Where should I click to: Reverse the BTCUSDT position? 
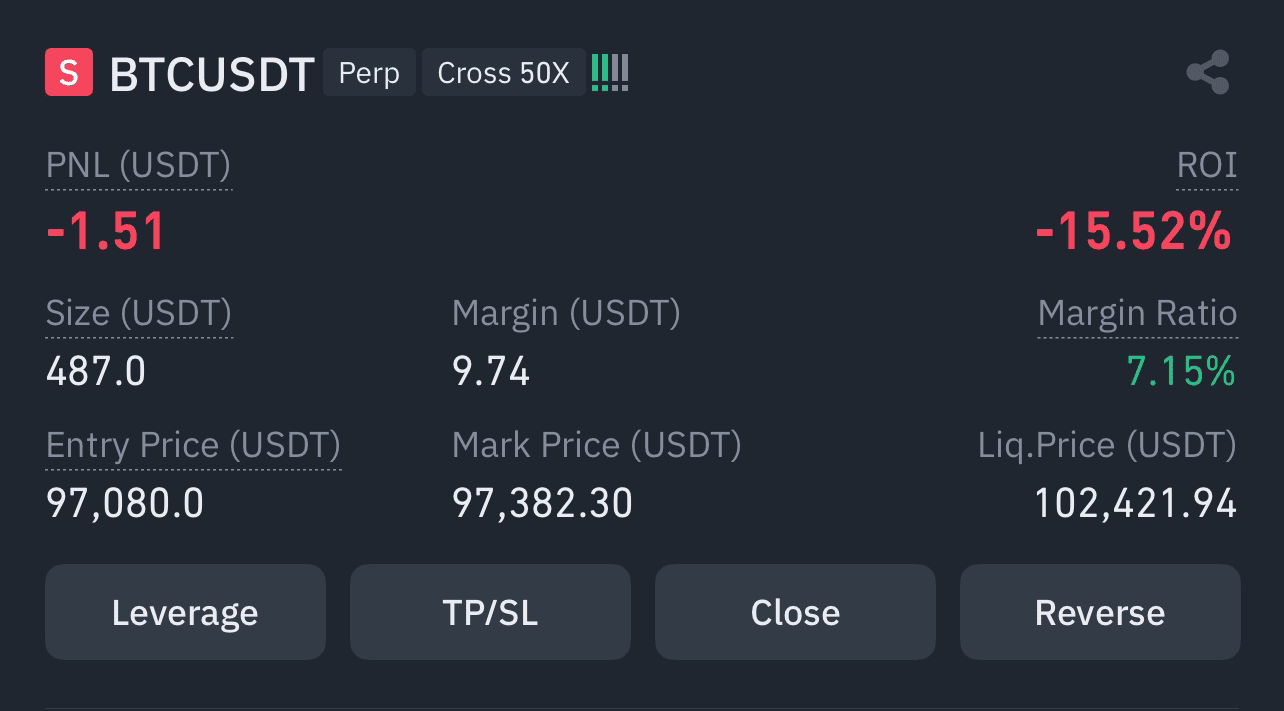pos(1100,612)
